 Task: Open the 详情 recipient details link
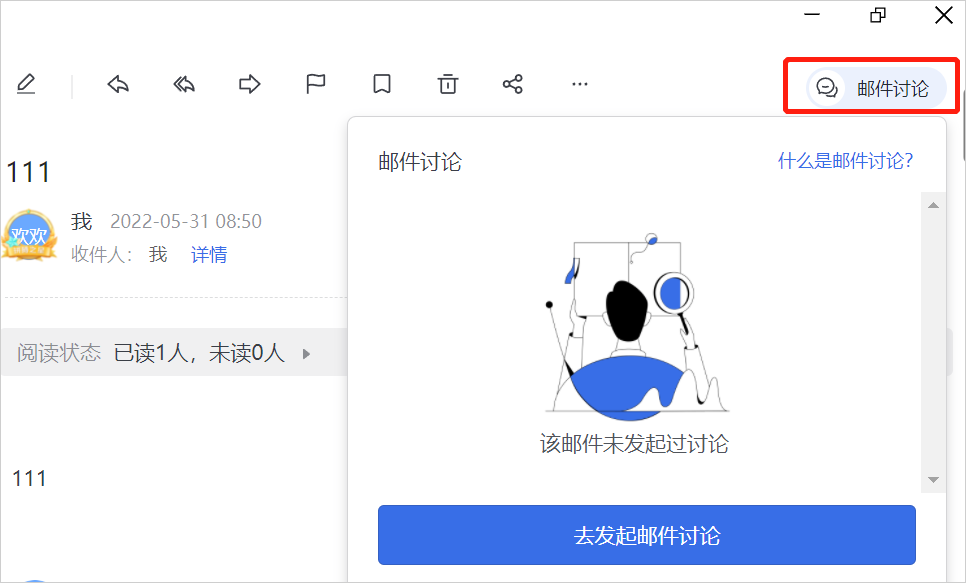point(209,255)
